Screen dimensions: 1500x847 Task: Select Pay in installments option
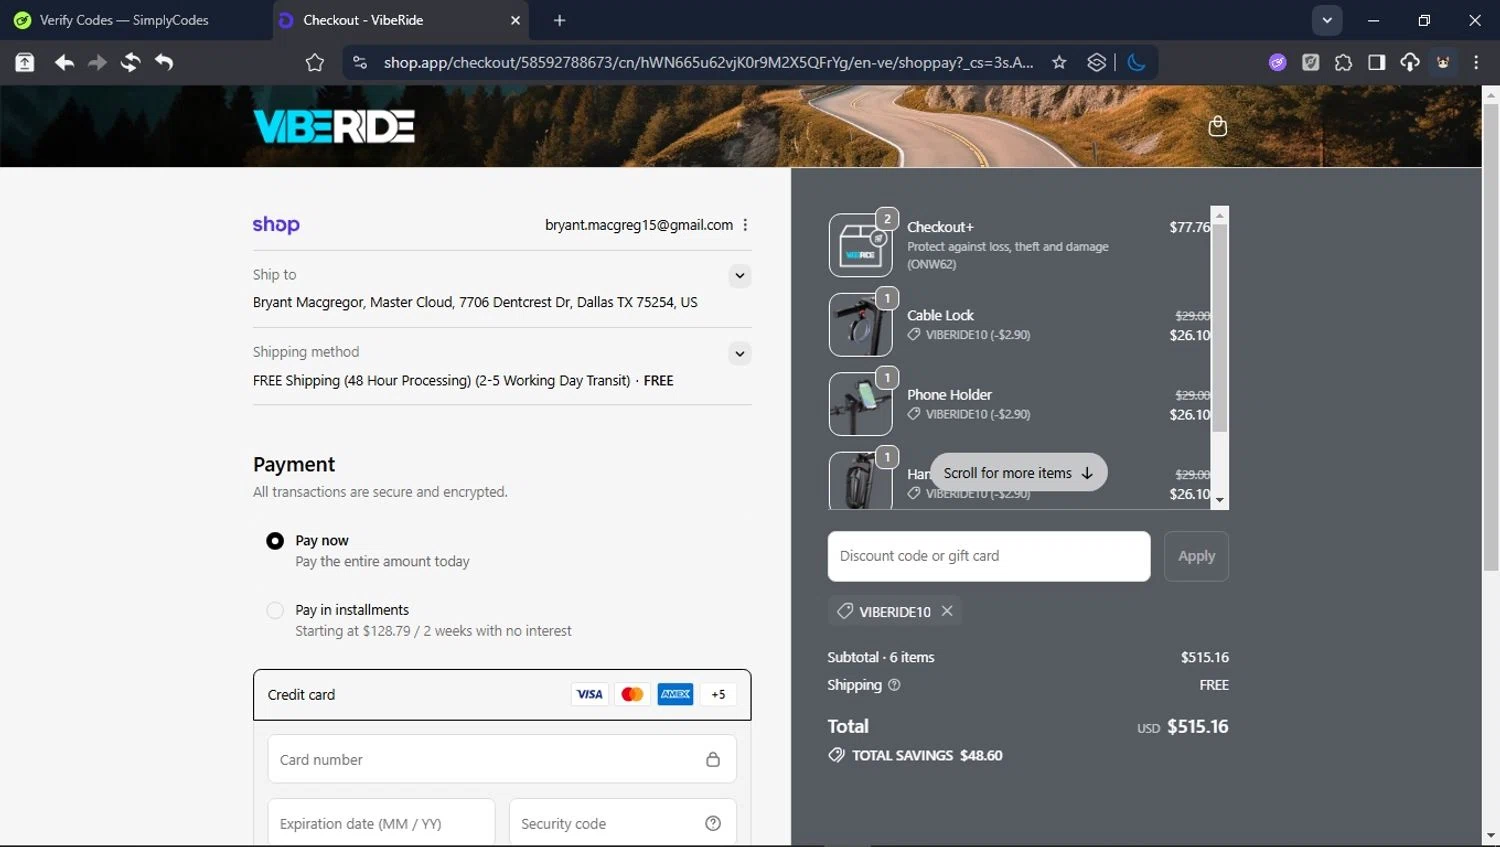click(275, 610)
